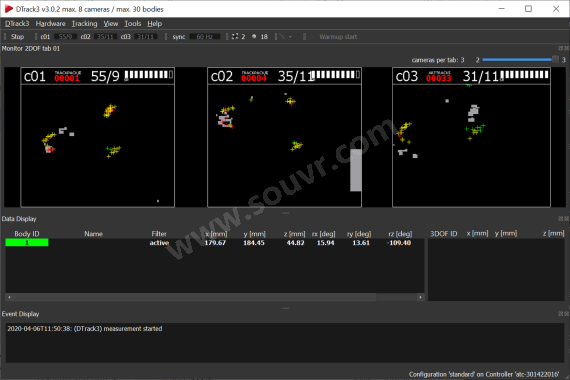Close the Event Display panel
Viewport: 570px width, 380px height.
(566, 313)
